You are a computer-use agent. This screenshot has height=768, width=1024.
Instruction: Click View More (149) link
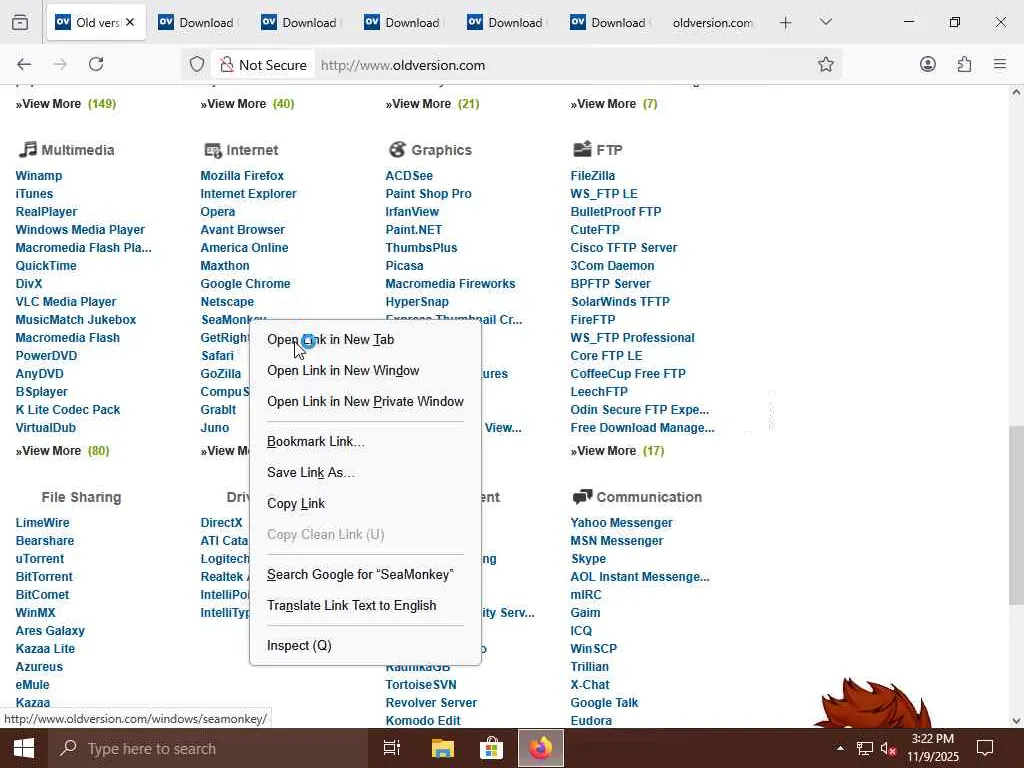pos(65,104)
